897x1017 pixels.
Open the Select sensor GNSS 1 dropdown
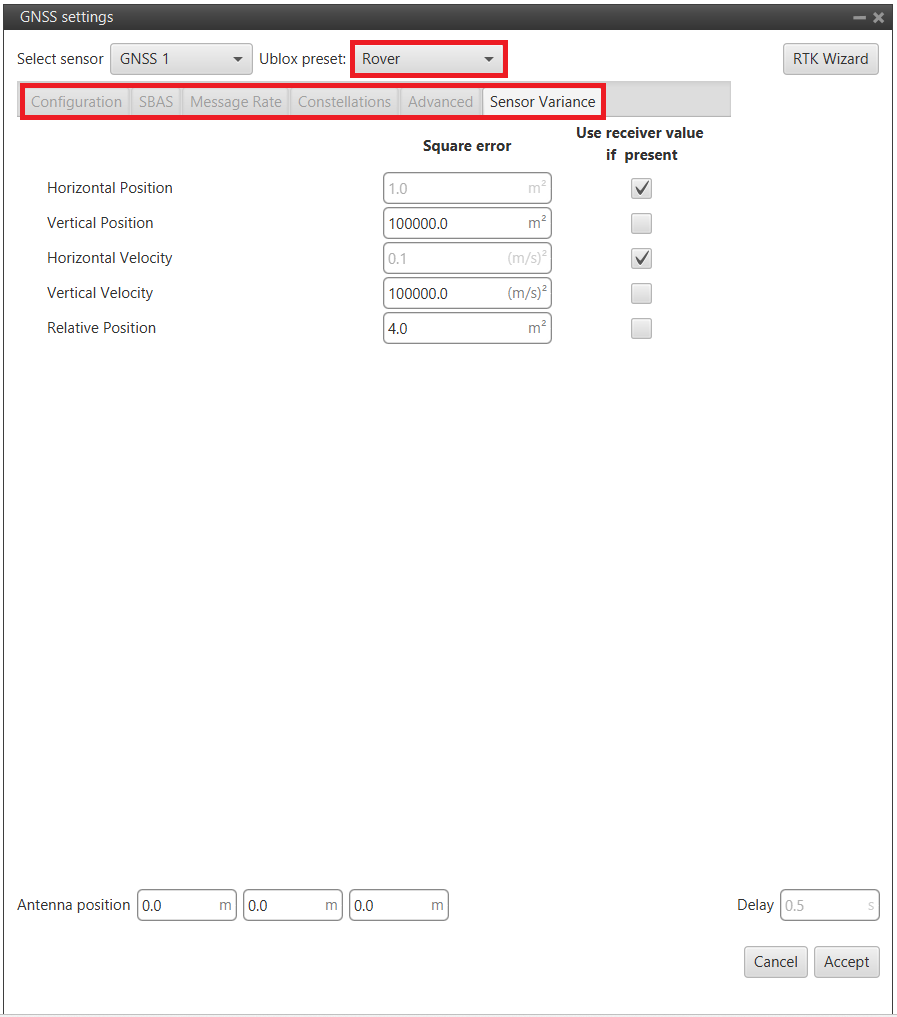tap(181, 59)
